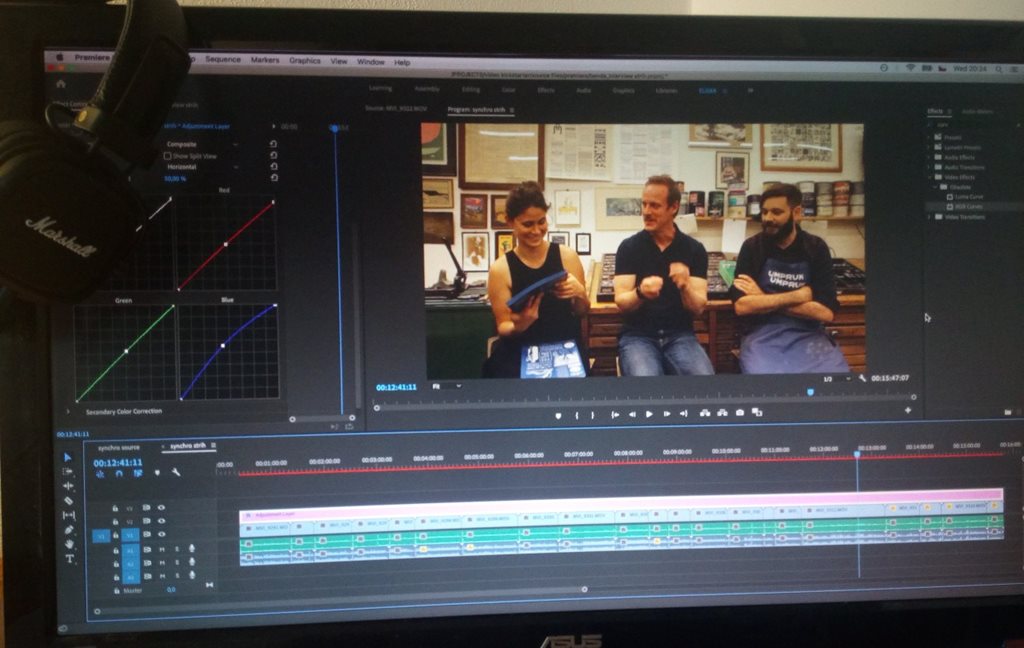This screenshot has width=1024, height=648.
Task: Switch to Editing workspace tab
Action: coord(470,89)
